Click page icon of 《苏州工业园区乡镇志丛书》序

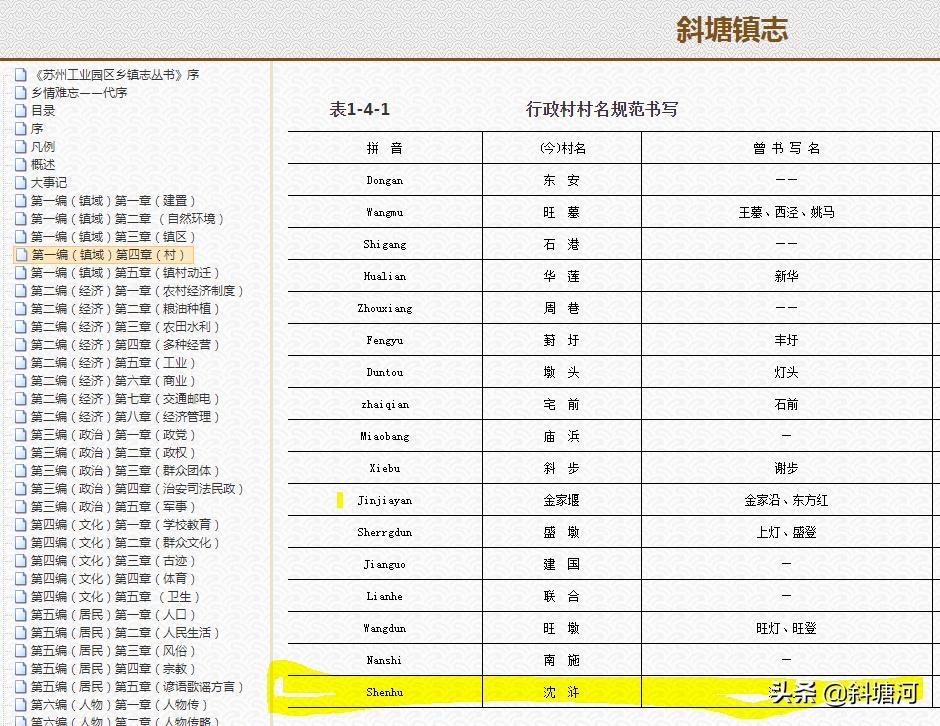(x=21, y=74)
